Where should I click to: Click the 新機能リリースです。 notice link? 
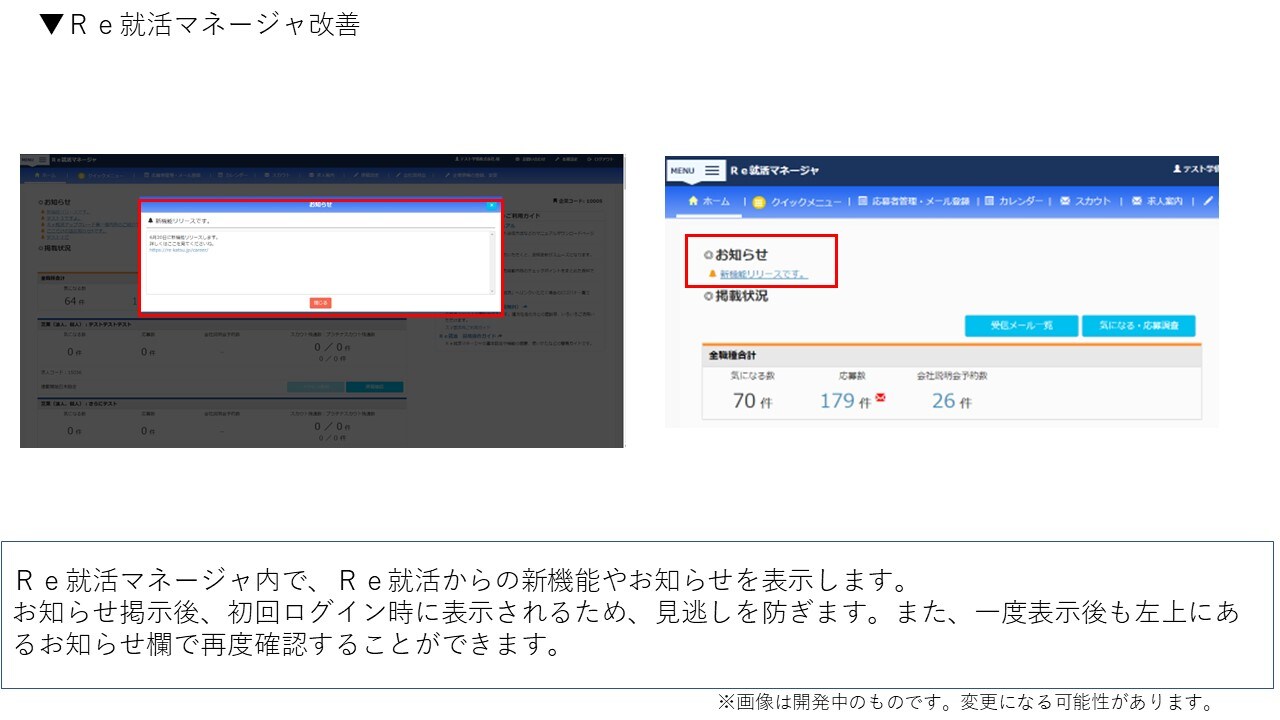763,274
